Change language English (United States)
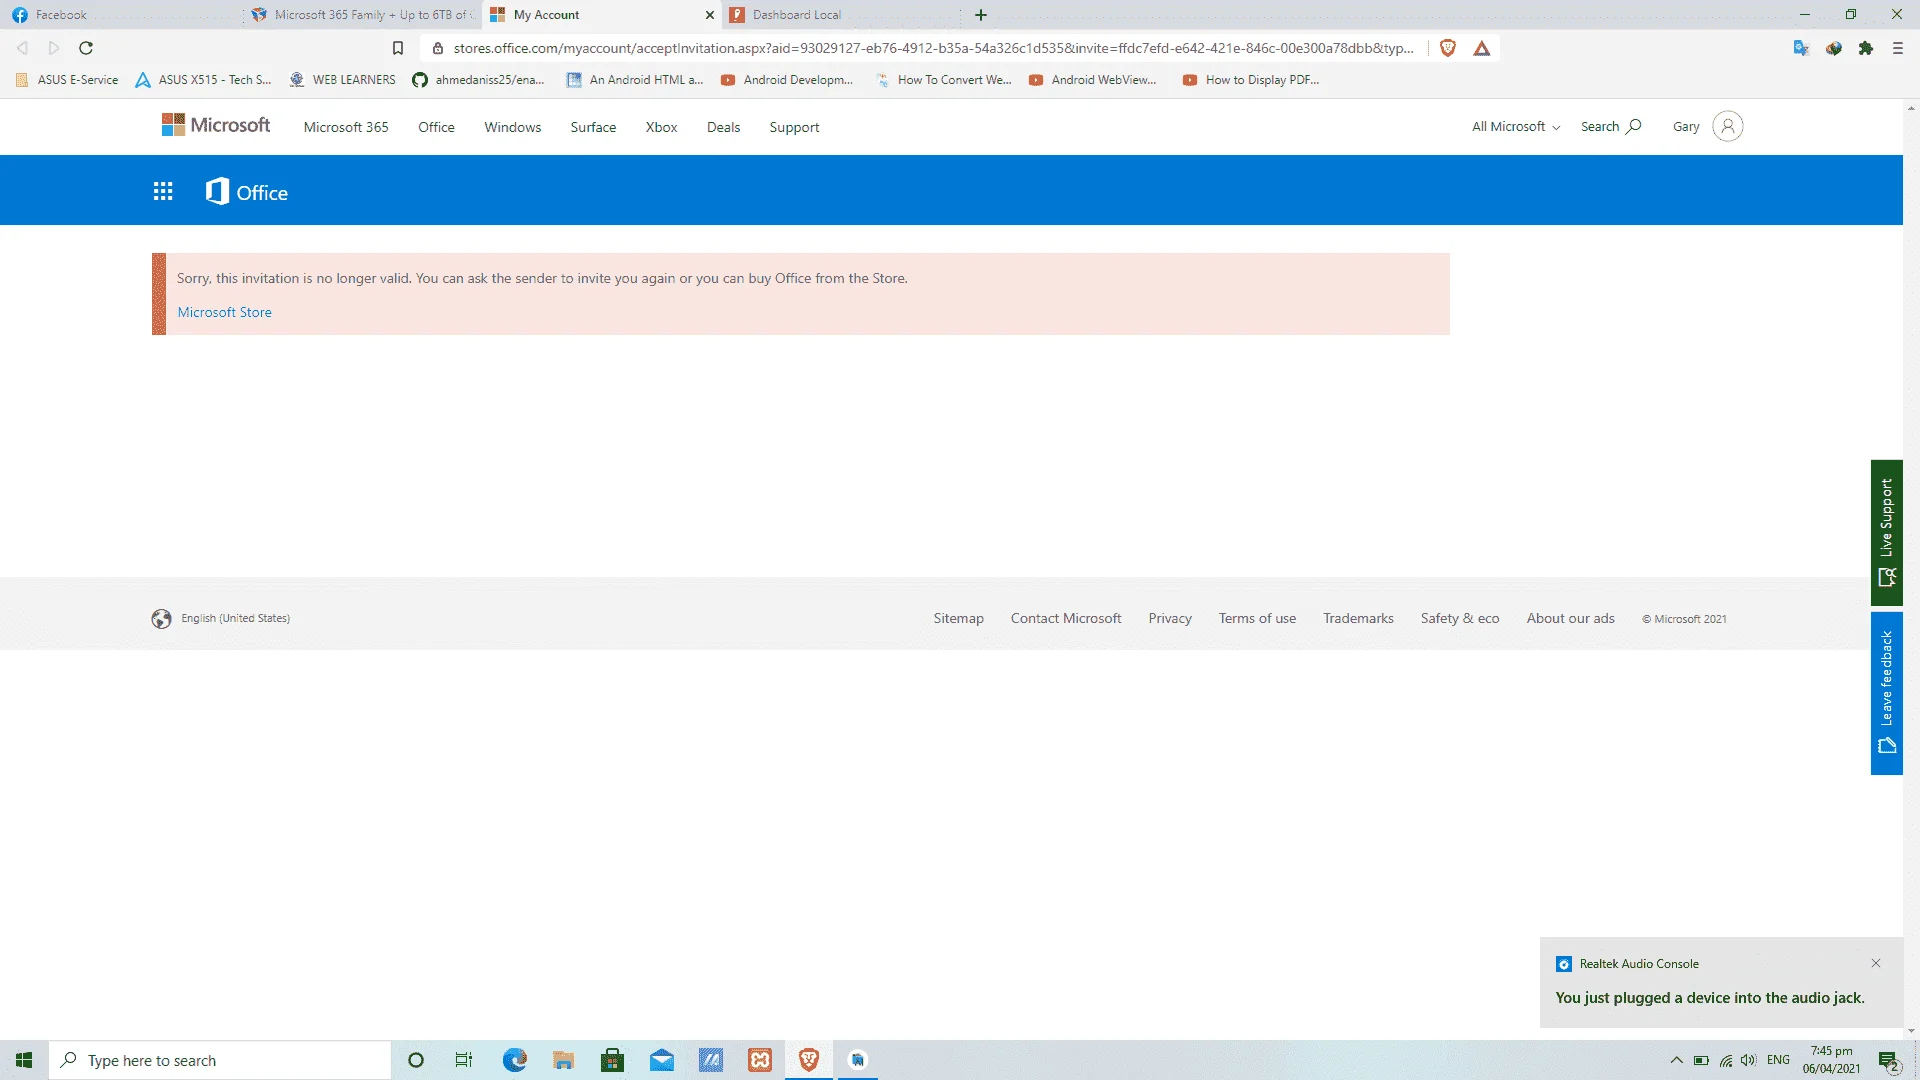 tap(221, 618)
